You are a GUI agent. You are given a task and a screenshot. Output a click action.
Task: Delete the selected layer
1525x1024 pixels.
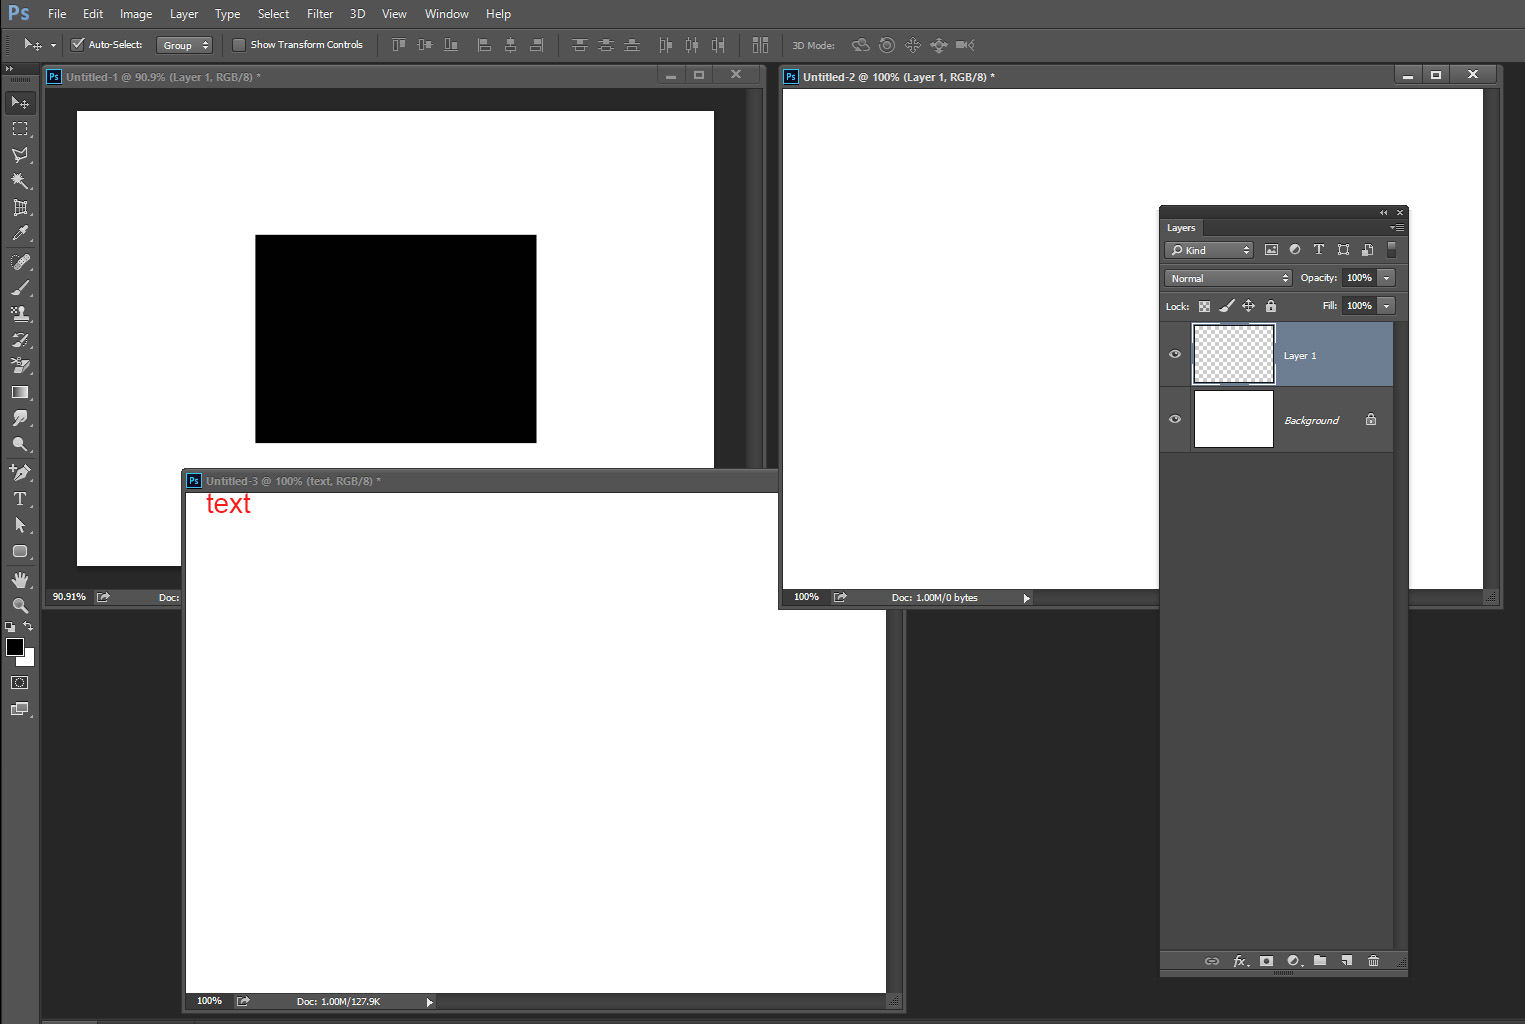[x=1373, y=961]
